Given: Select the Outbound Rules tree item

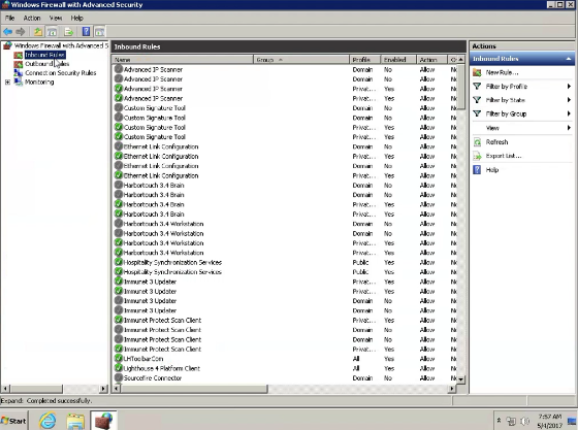Looking at the screenshot, I should coord(47,64).
